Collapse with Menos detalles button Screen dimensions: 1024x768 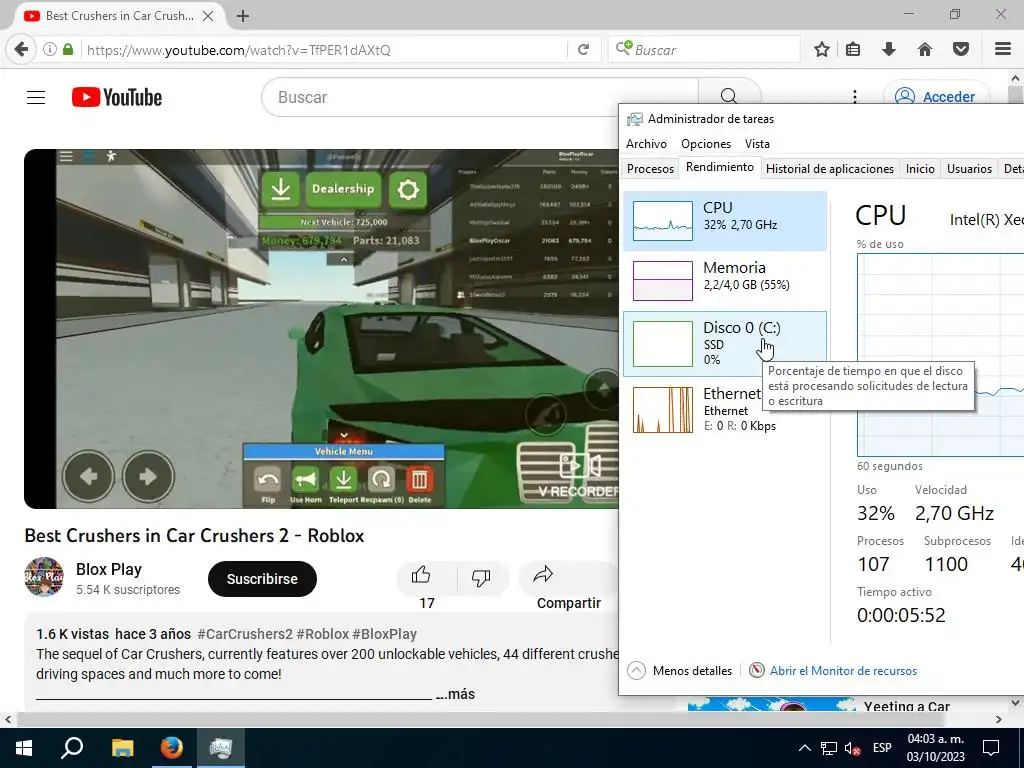point(680,671)
